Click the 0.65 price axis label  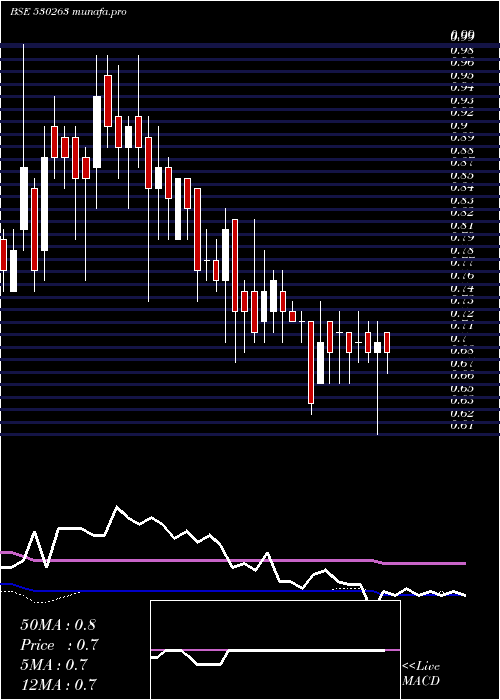tap(462, 388)
